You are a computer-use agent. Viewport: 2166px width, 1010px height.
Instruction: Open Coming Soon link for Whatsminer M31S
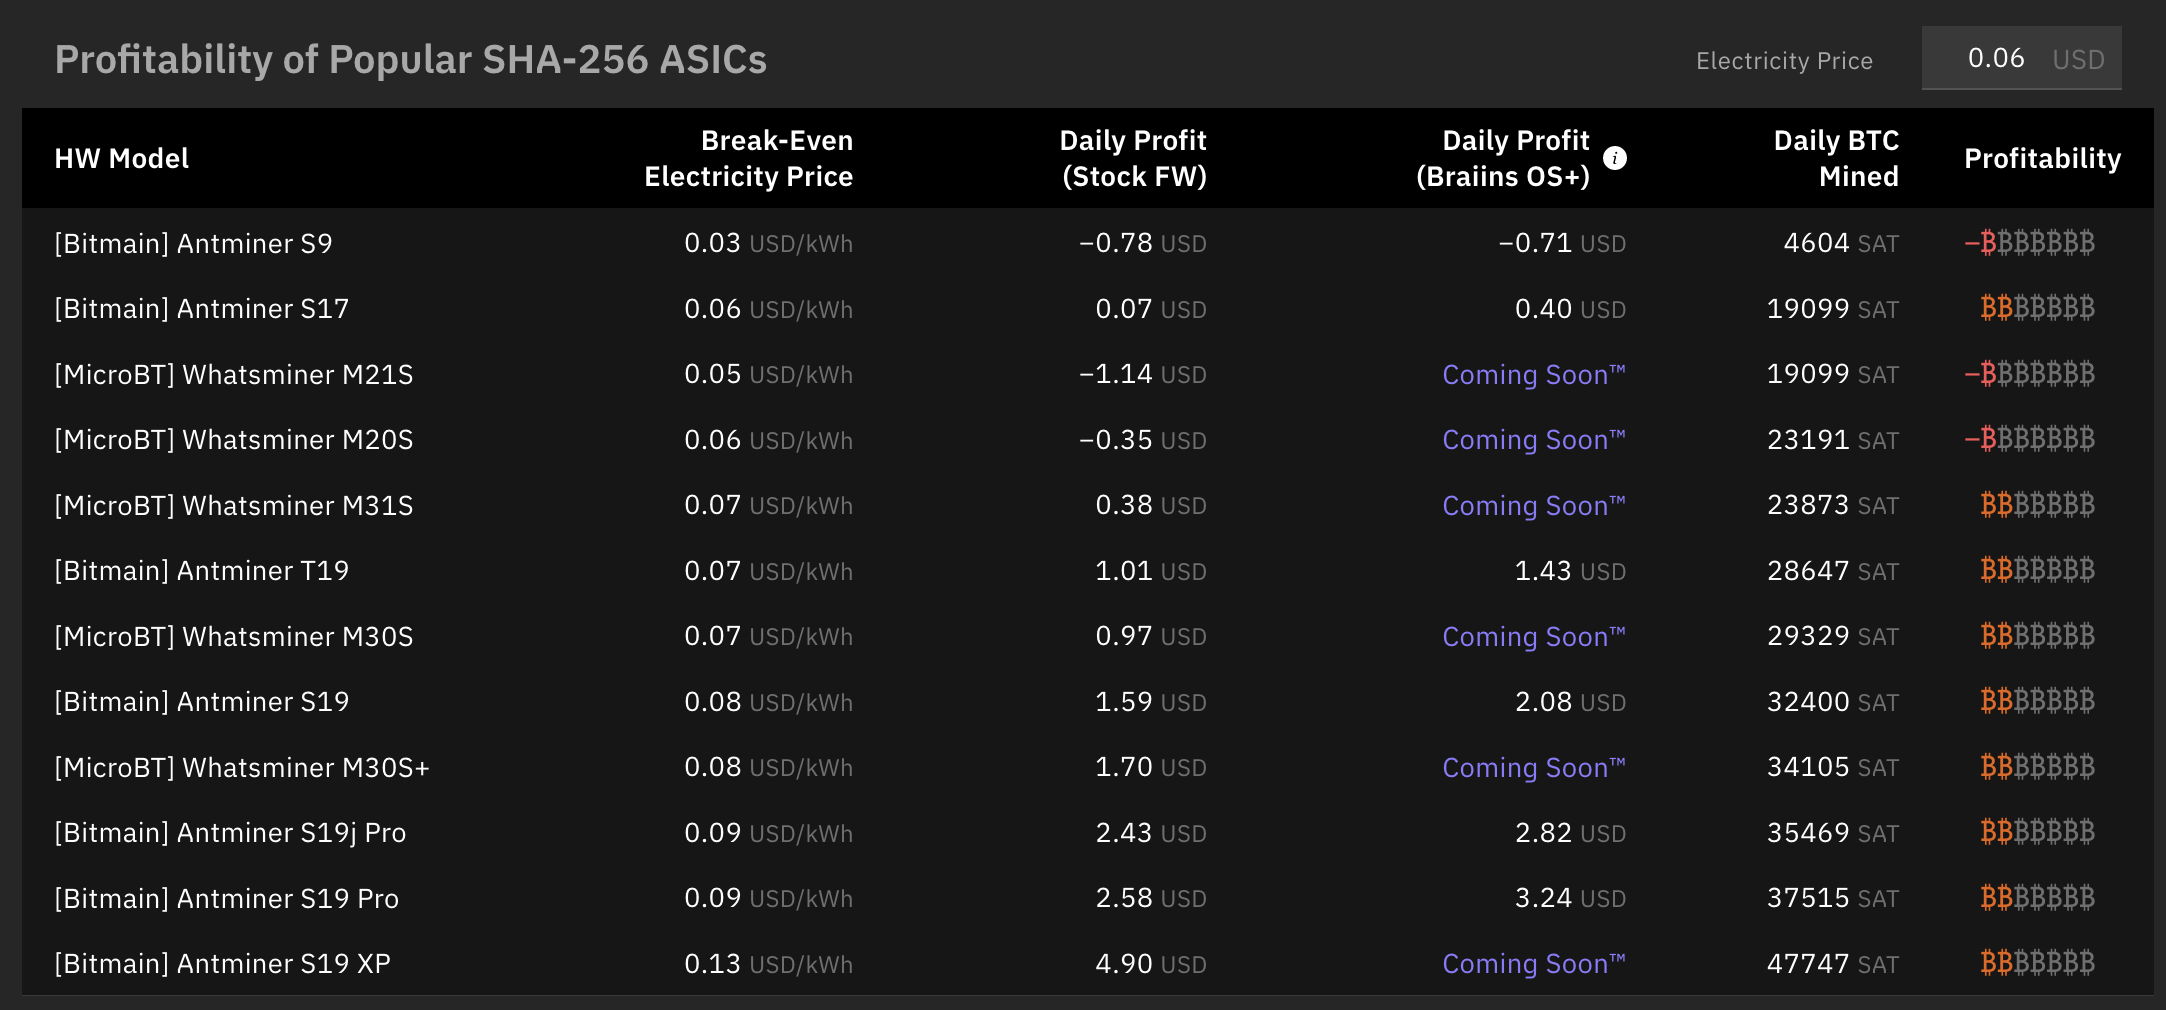pos(1533,506)
